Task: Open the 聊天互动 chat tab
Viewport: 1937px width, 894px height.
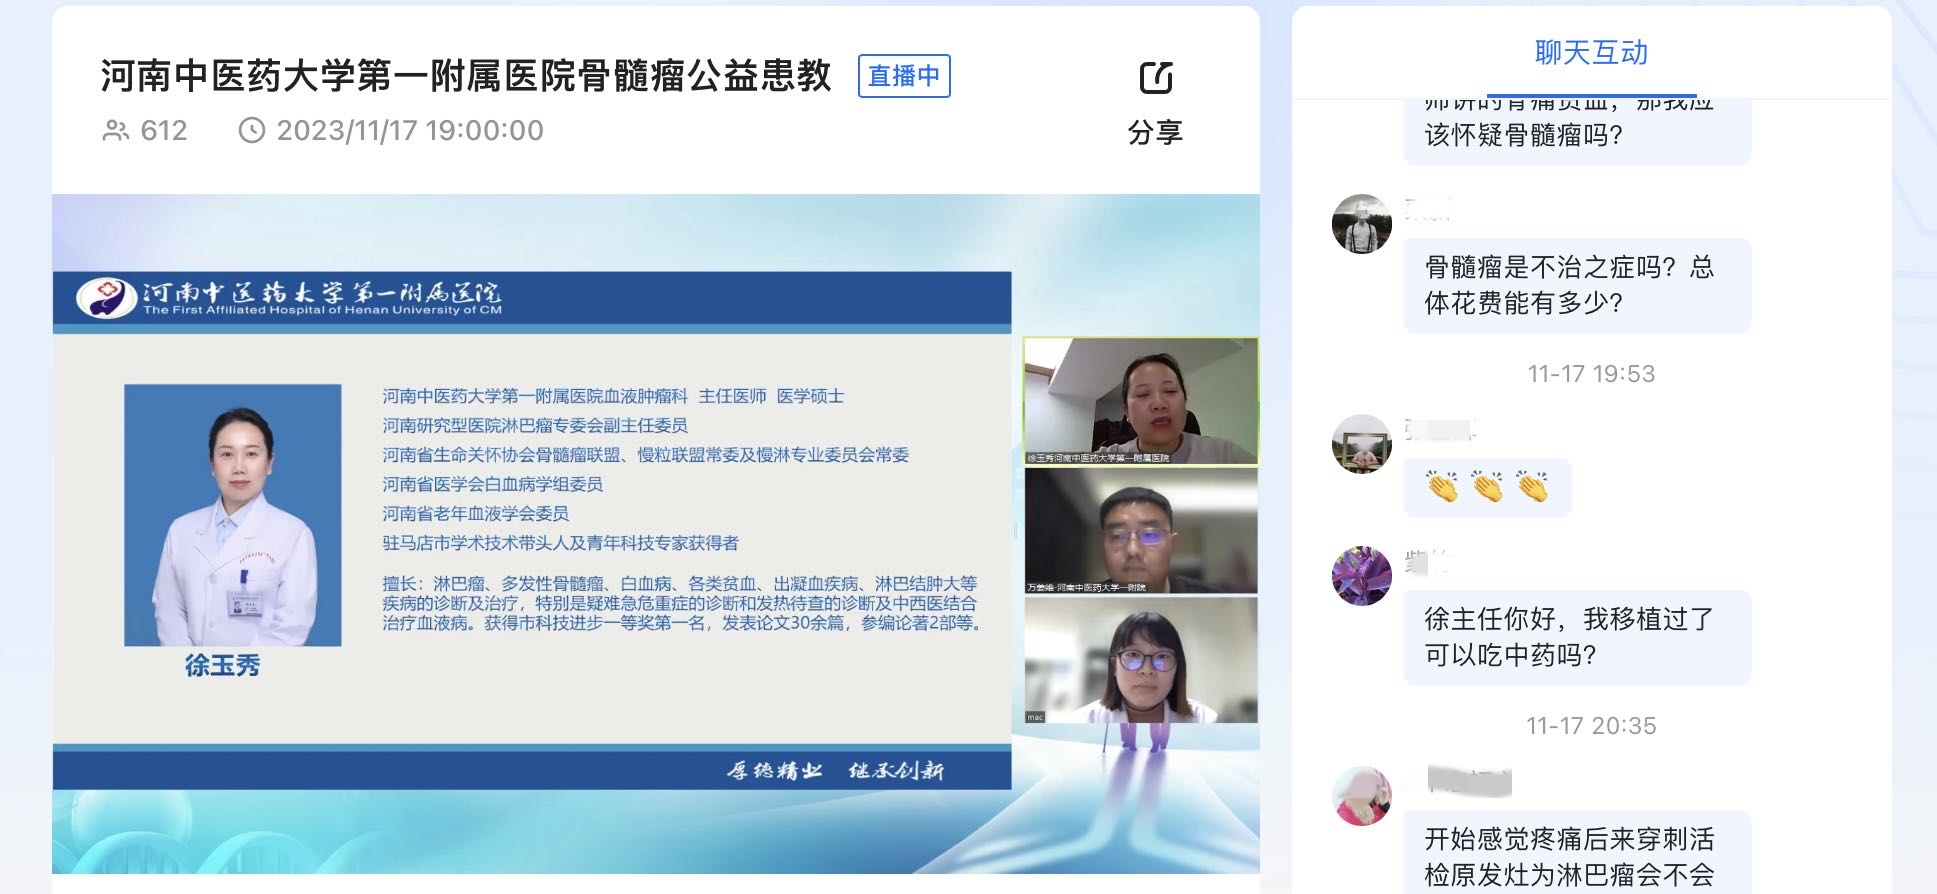Action: (1591, 53)
